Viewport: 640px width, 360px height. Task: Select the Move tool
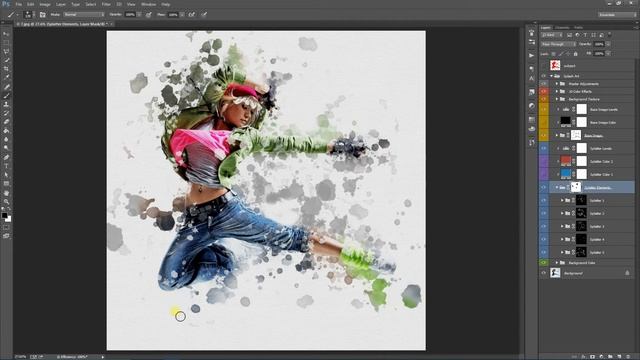click(x=6, y=34)
